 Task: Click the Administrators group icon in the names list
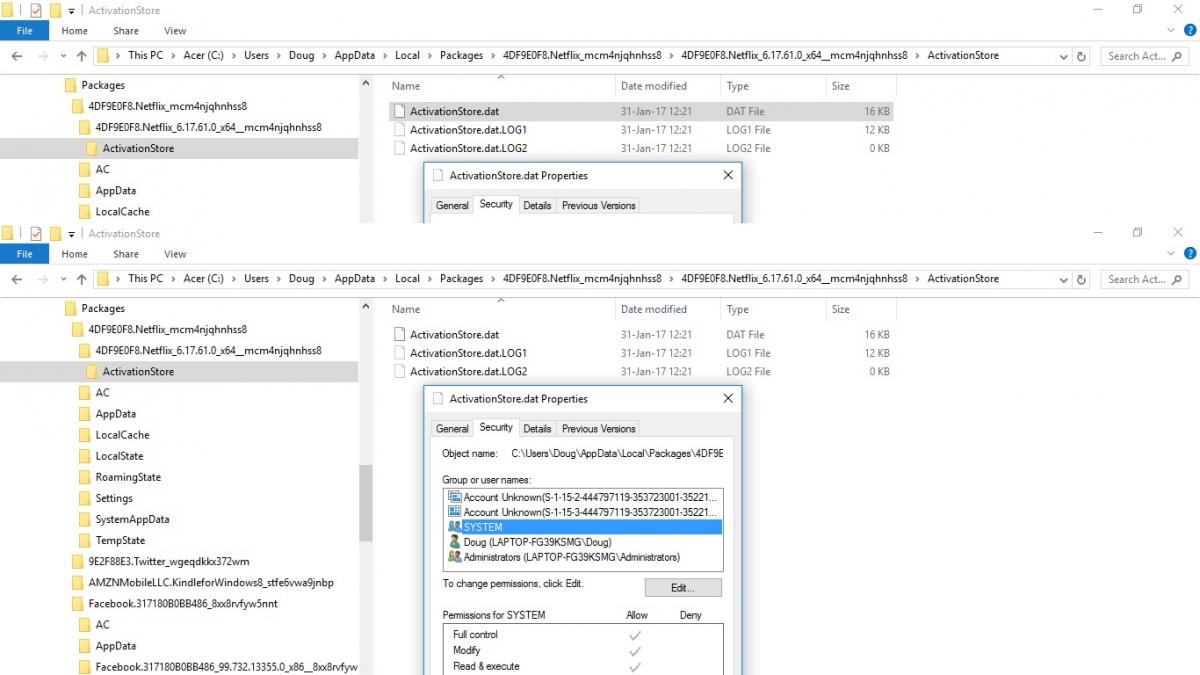pyautogui.click(x=455, y=557)
